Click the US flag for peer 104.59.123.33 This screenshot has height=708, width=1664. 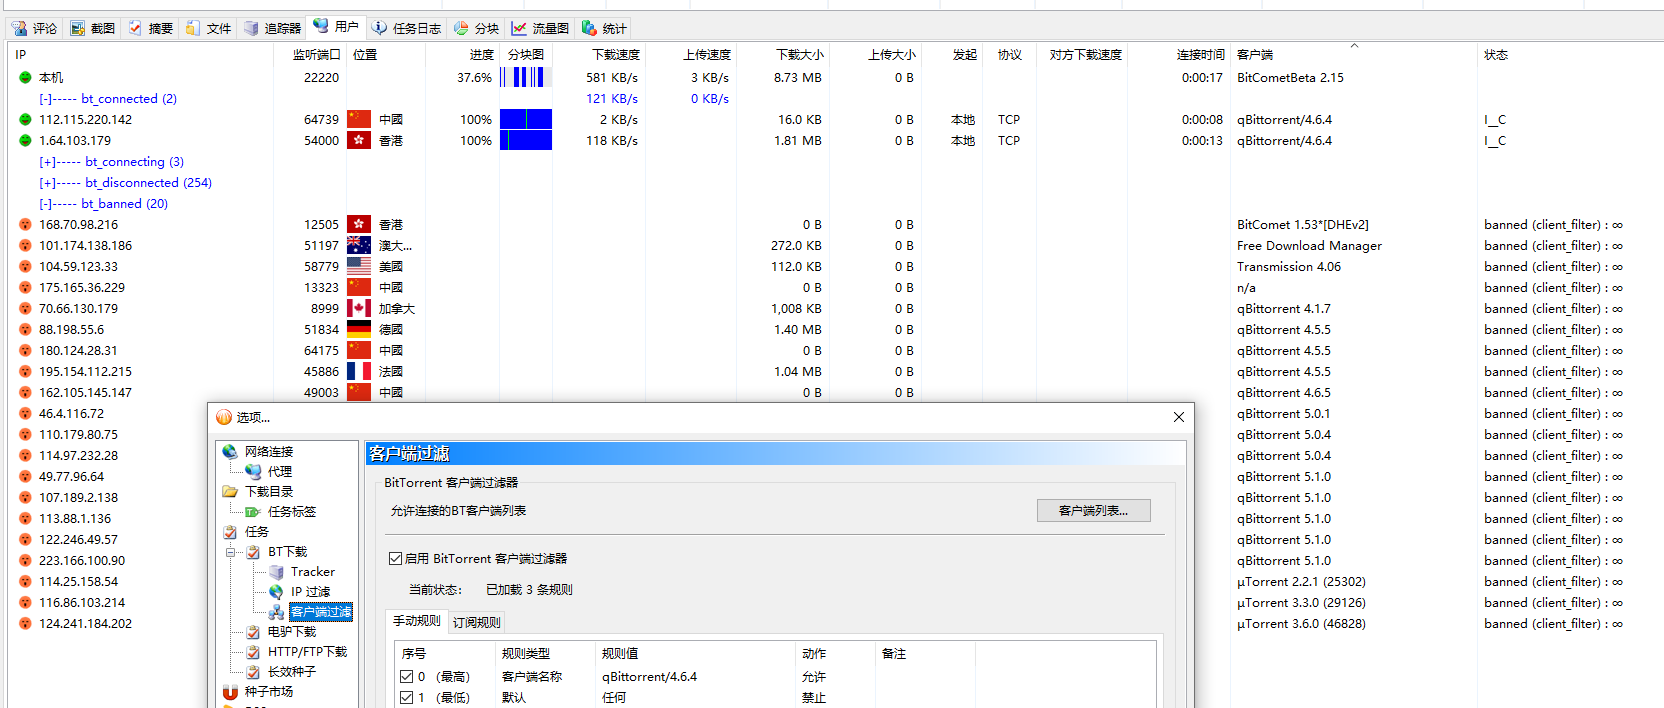[359, 266]
